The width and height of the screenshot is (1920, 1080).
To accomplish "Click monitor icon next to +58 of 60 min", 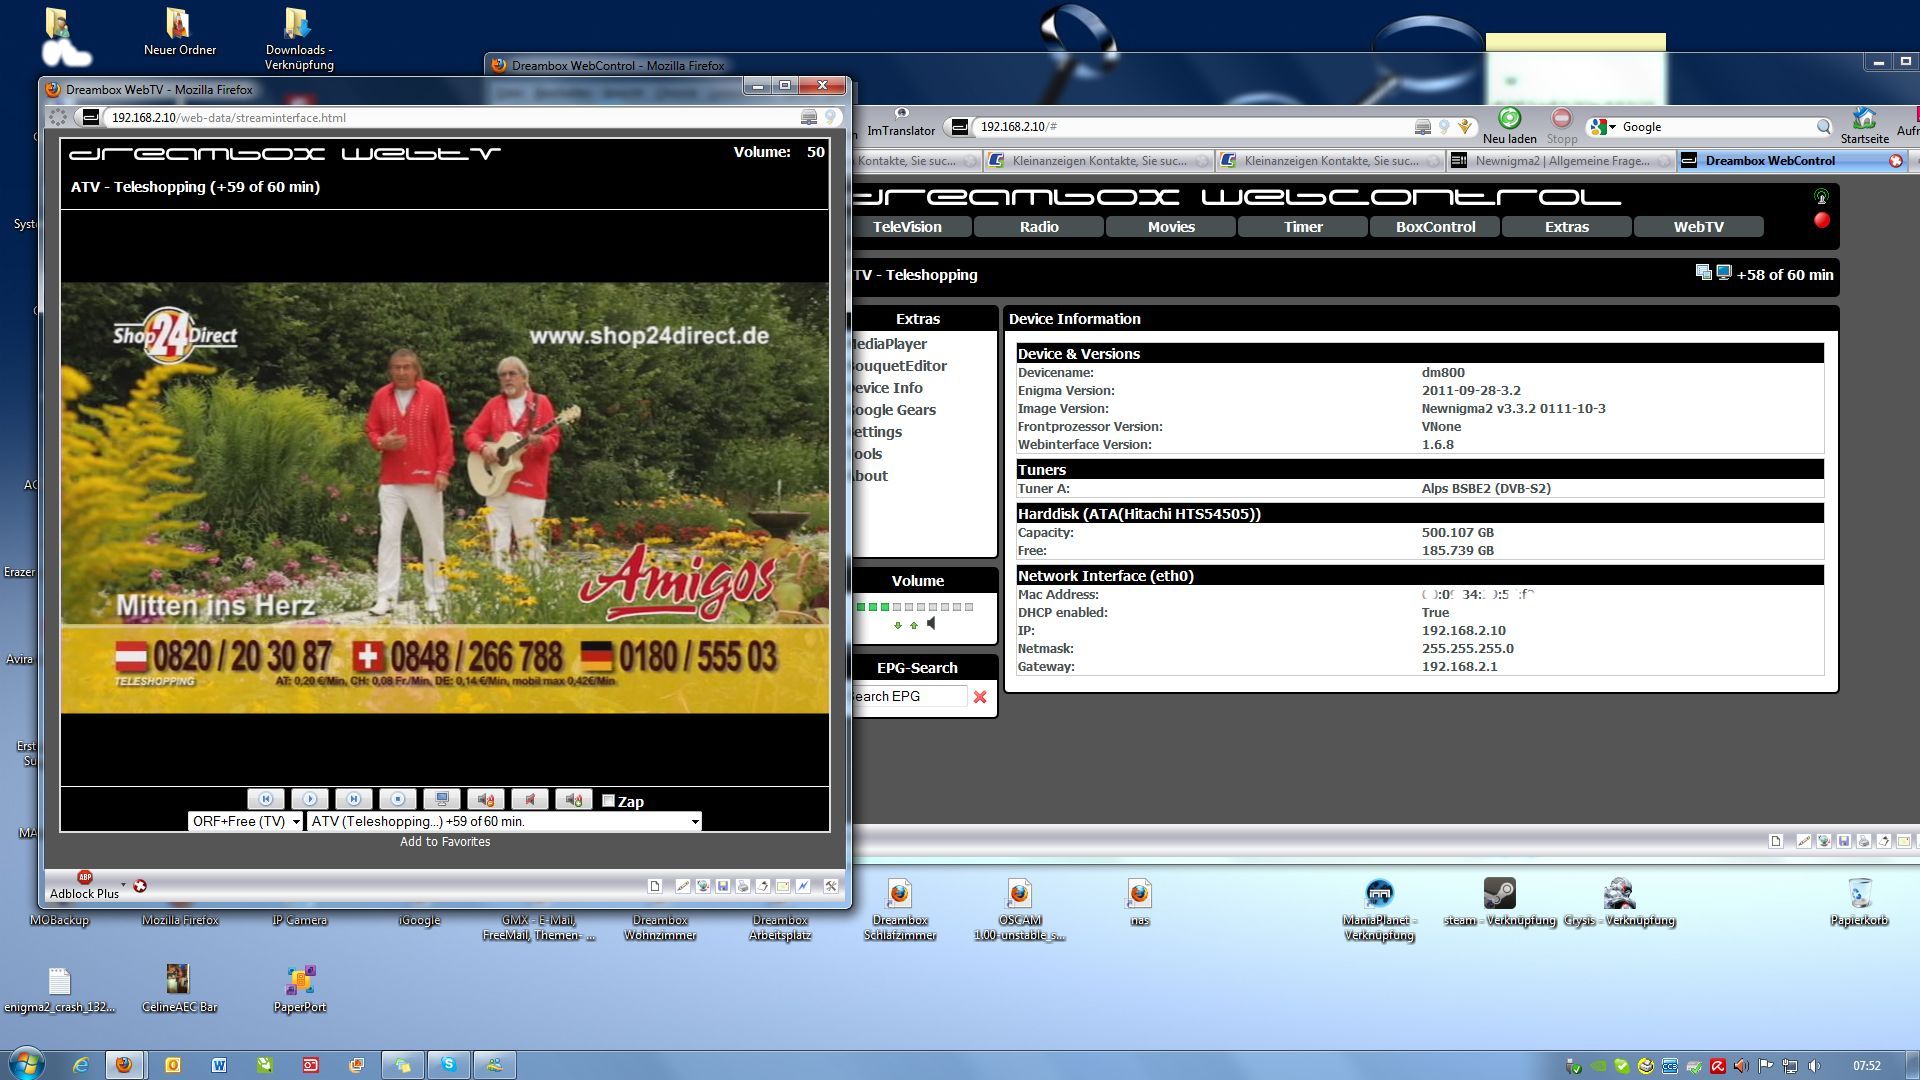I will 1724,272.
